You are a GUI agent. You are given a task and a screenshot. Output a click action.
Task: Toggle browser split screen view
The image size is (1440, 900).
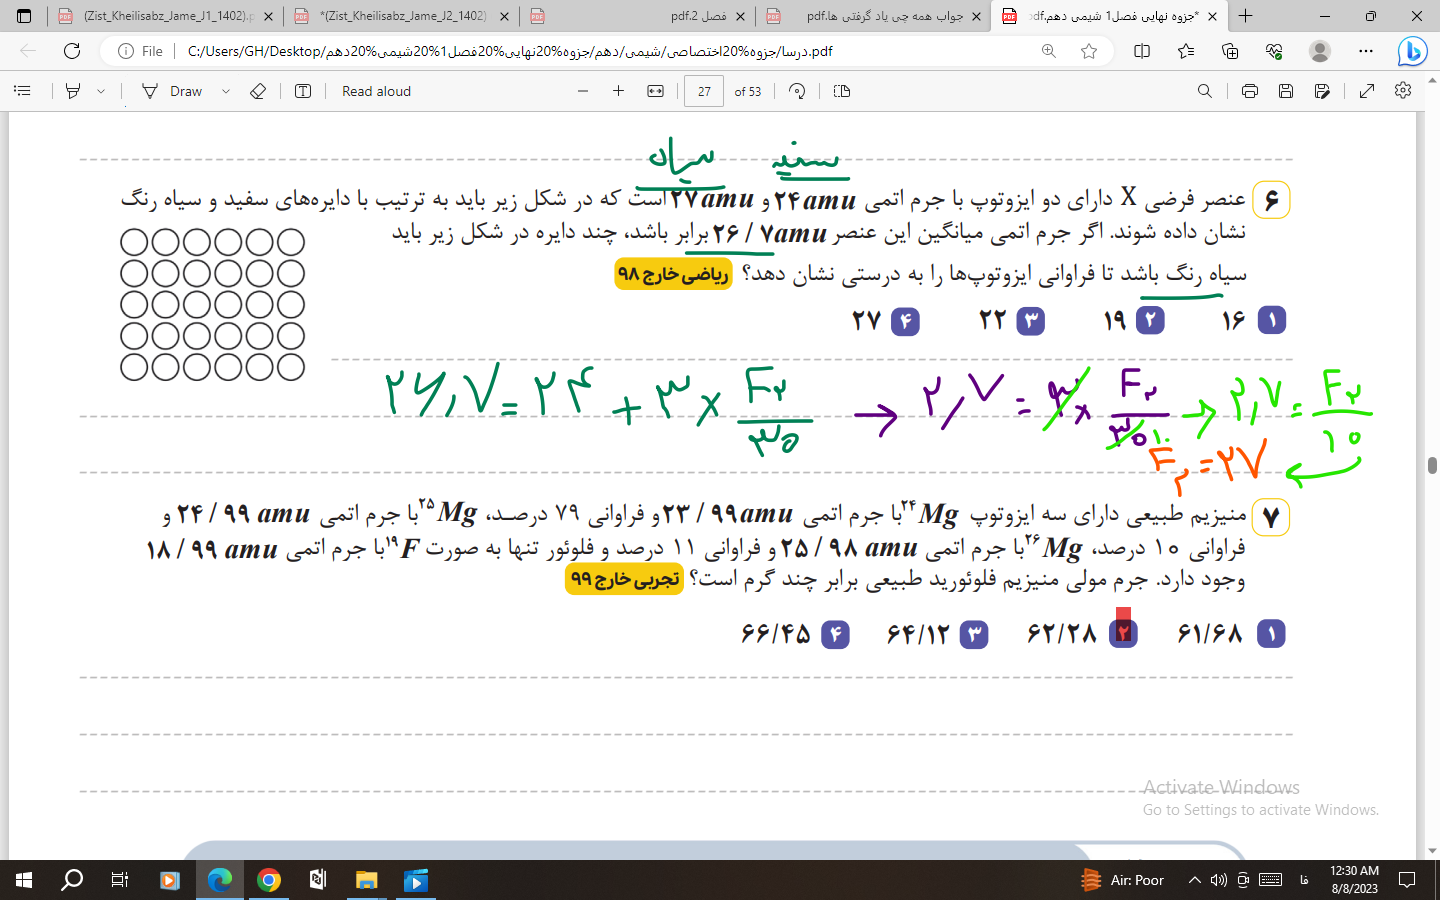click(x=1142, y=51)
